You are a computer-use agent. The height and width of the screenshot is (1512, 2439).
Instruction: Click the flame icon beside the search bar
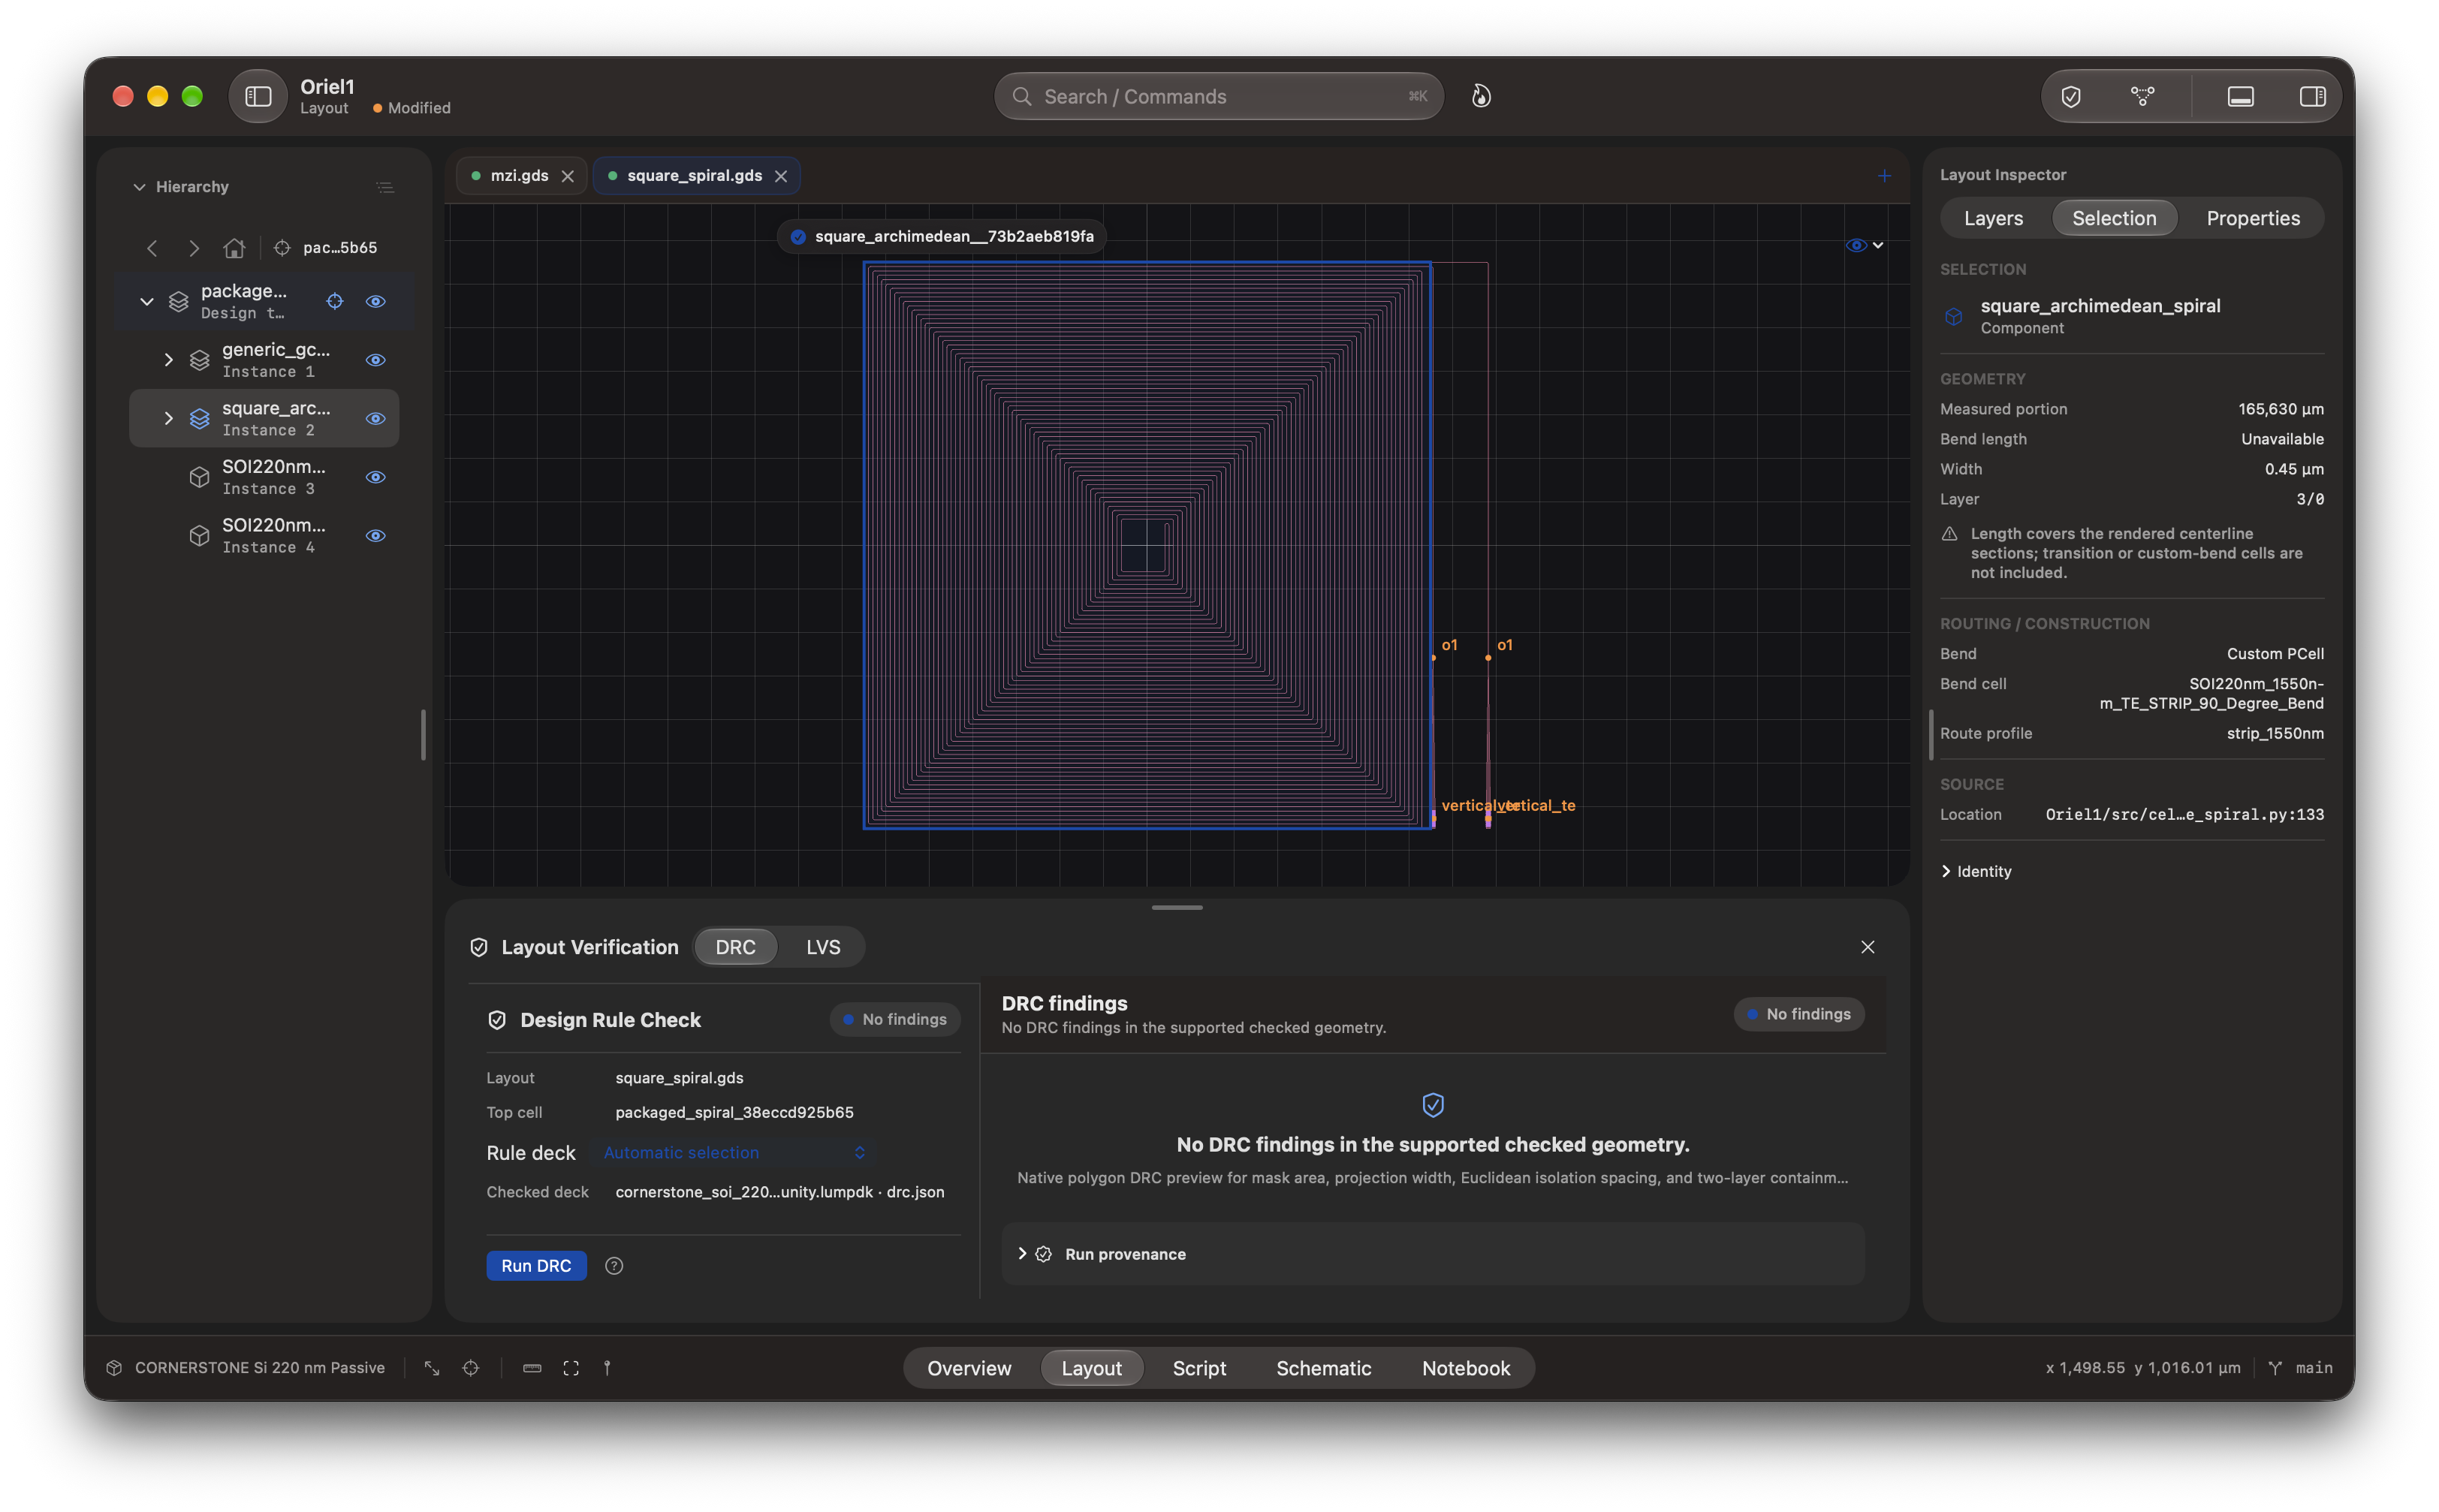coord(1481,96)
